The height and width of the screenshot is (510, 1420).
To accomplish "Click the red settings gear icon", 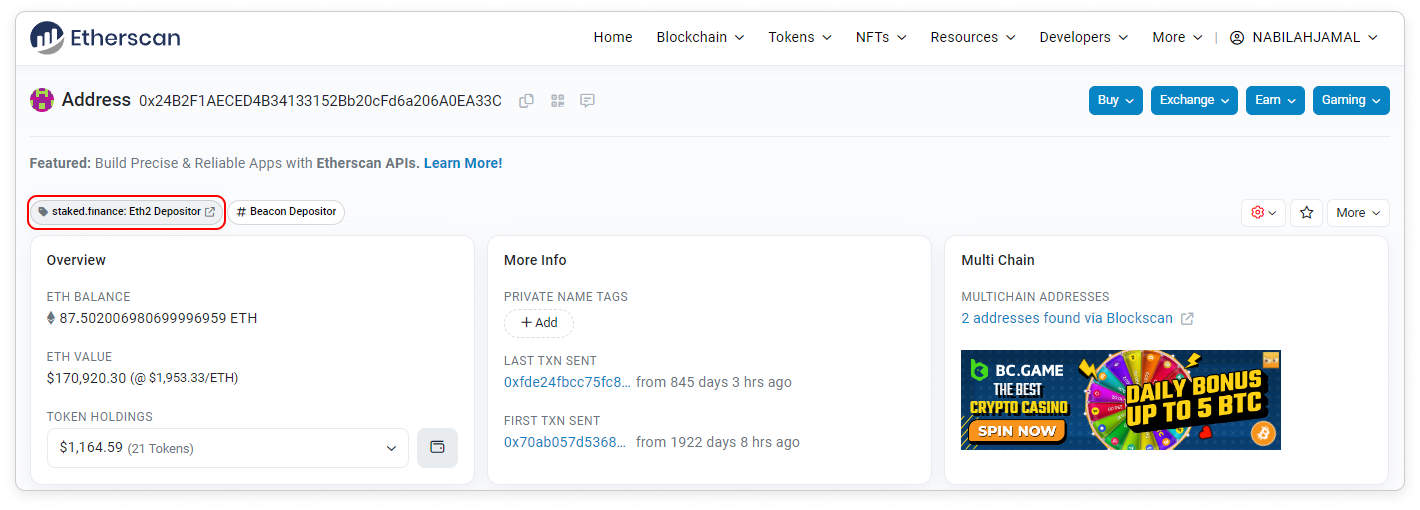I will [x=1263, y=212].
